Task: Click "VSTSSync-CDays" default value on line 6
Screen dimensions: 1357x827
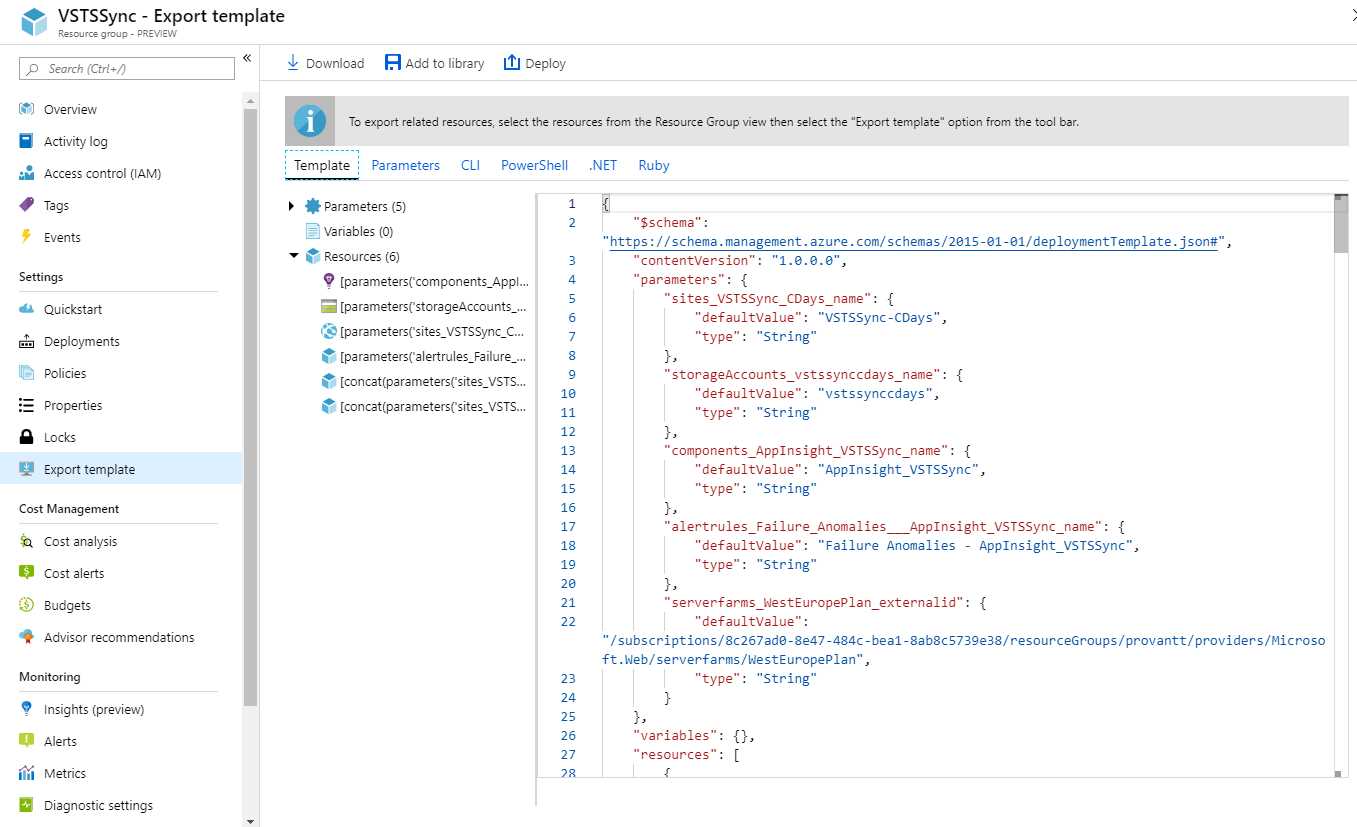Action: pyautogui.click(x=880, y=317)
